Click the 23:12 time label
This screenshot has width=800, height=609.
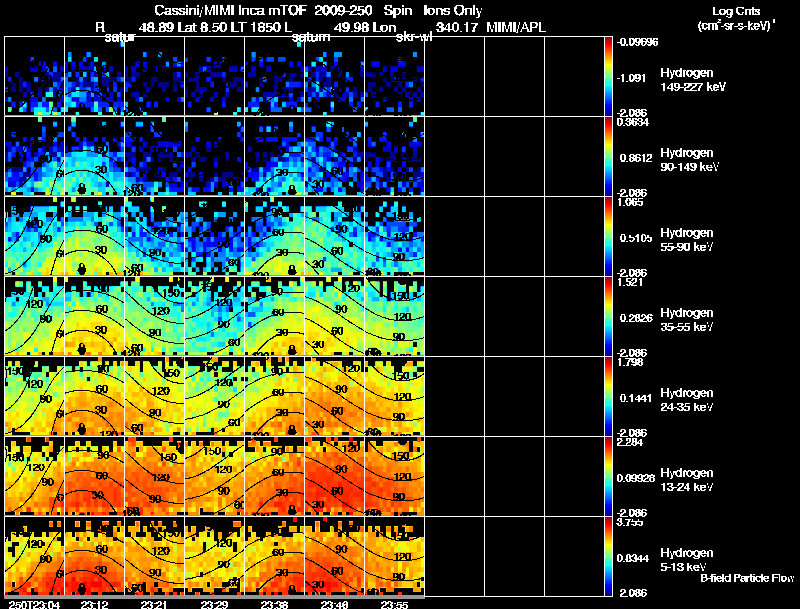[94, 604]
